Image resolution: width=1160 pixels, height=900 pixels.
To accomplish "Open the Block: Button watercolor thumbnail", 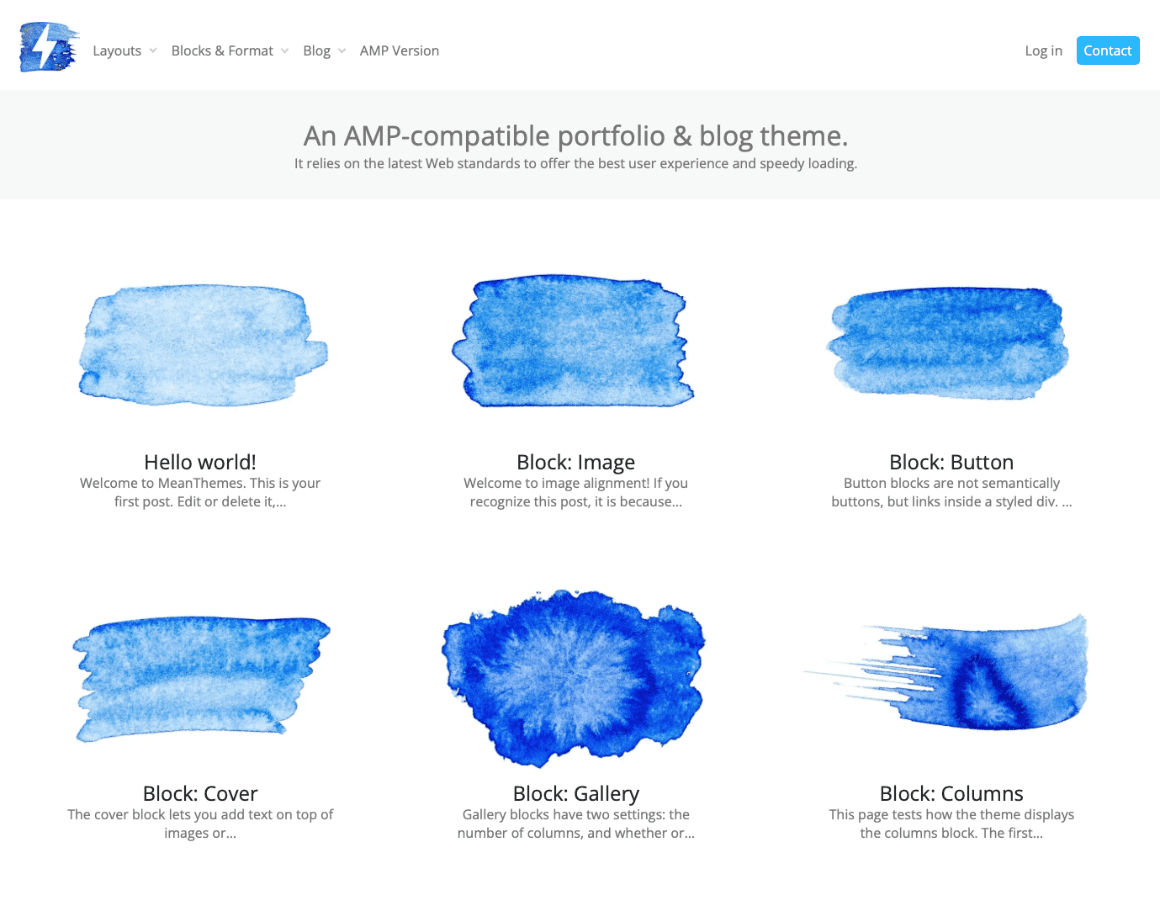I will point(948,343).
